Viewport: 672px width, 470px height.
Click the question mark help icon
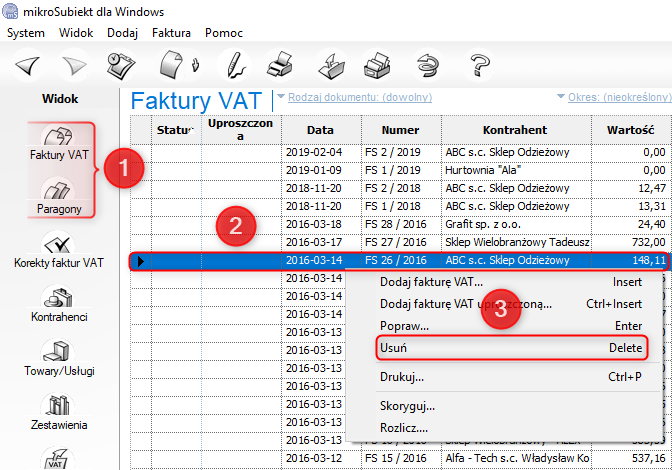click(x=480, y=65)
